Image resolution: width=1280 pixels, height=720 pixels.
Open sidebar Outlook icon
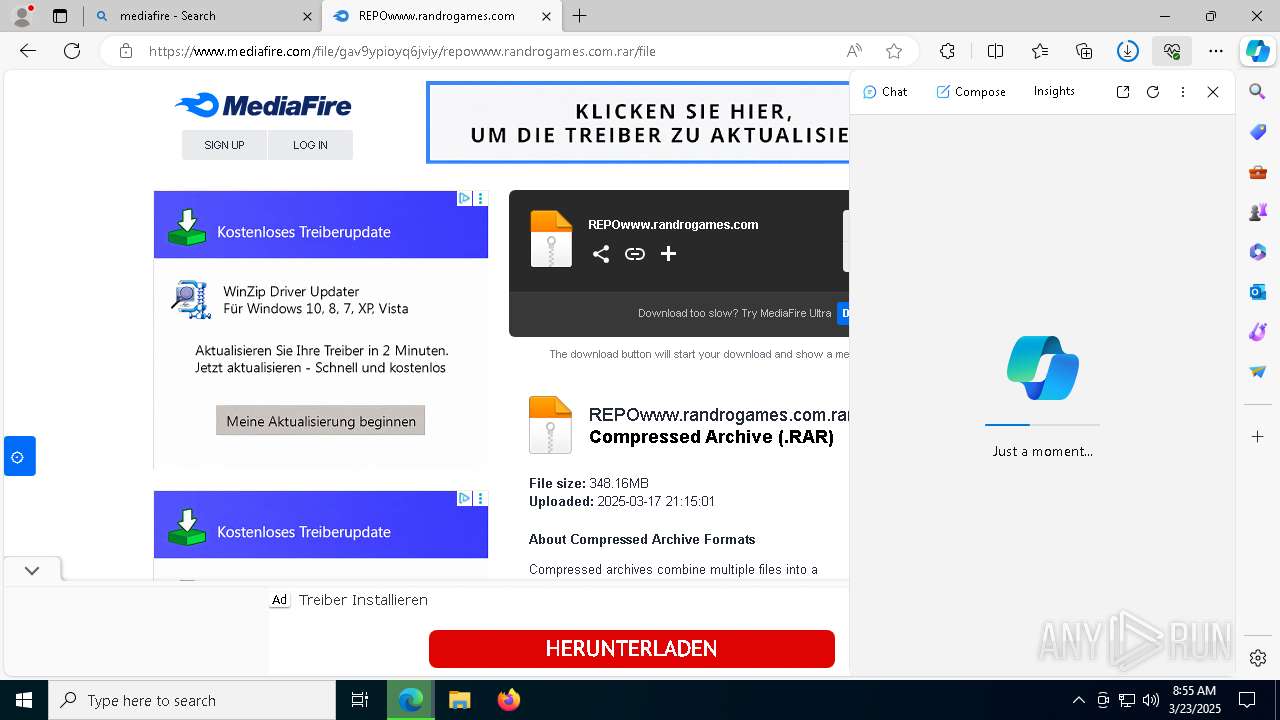click(1258, 292)
